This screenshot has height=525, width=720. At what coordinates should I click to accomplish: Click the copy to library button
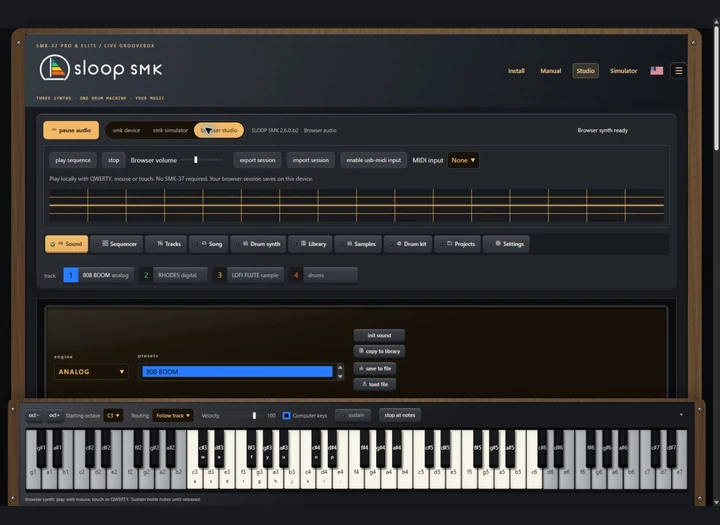[x=379, y=351]
